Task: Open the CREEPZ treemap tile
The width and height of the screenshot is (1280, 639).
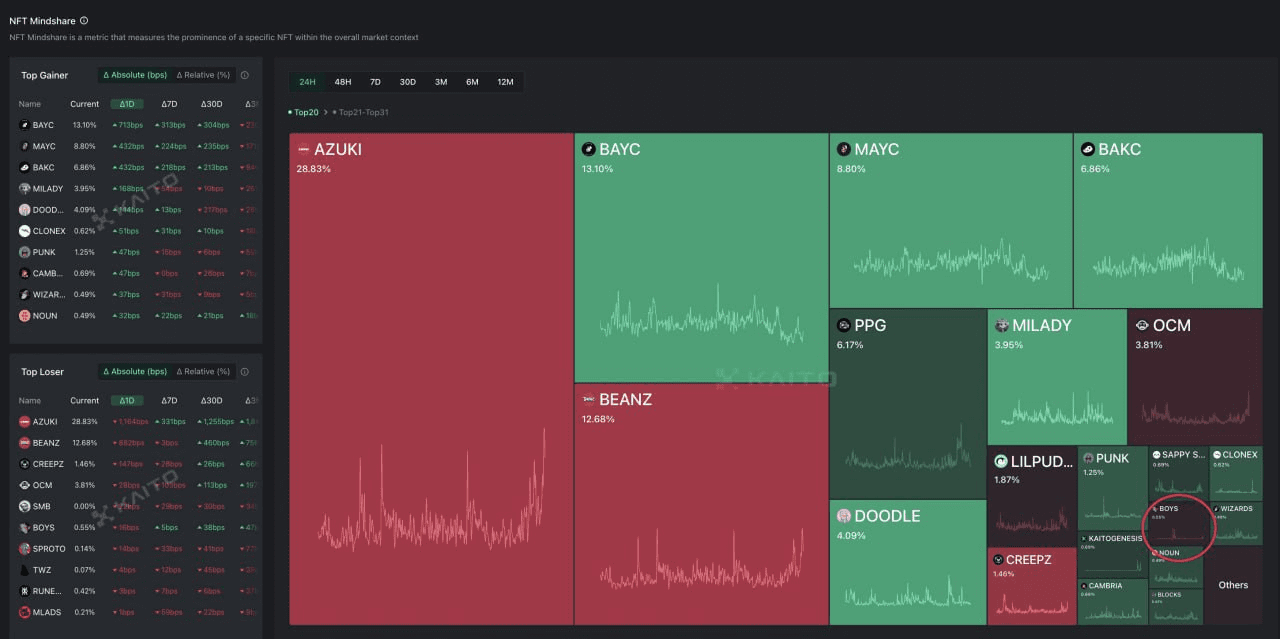Action: tap(1032, 586)
